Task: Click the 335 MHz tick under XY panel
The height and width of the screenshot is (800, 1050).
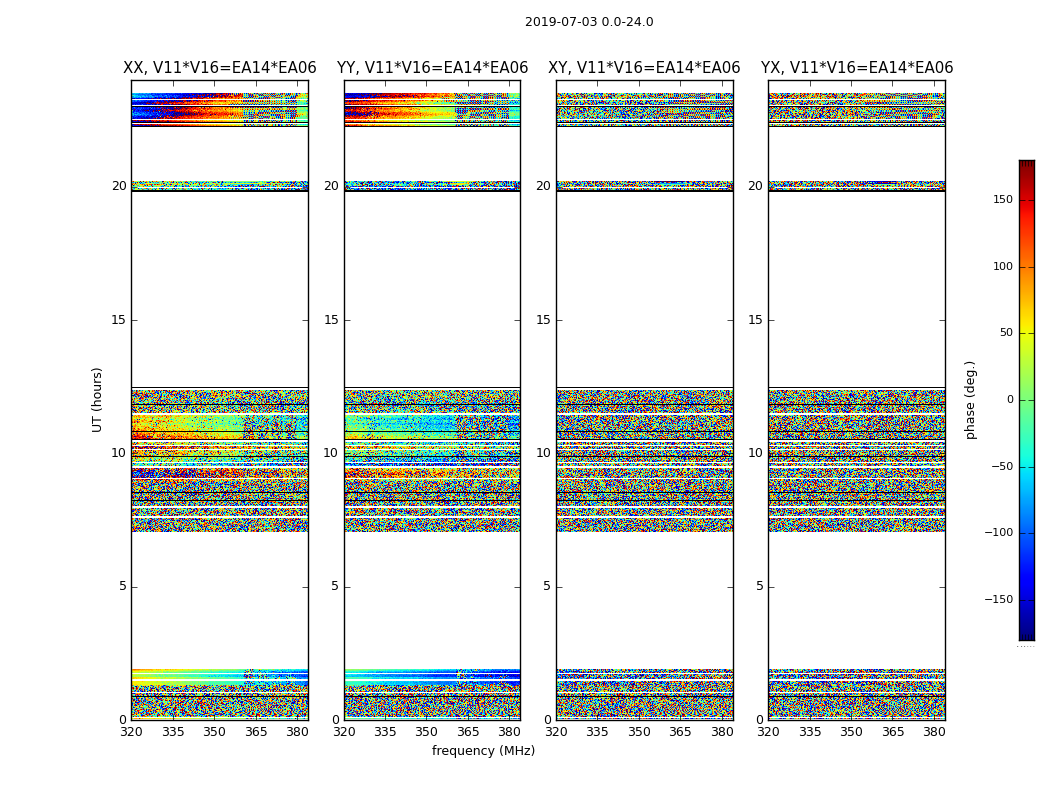Action: tap(597, 732)
